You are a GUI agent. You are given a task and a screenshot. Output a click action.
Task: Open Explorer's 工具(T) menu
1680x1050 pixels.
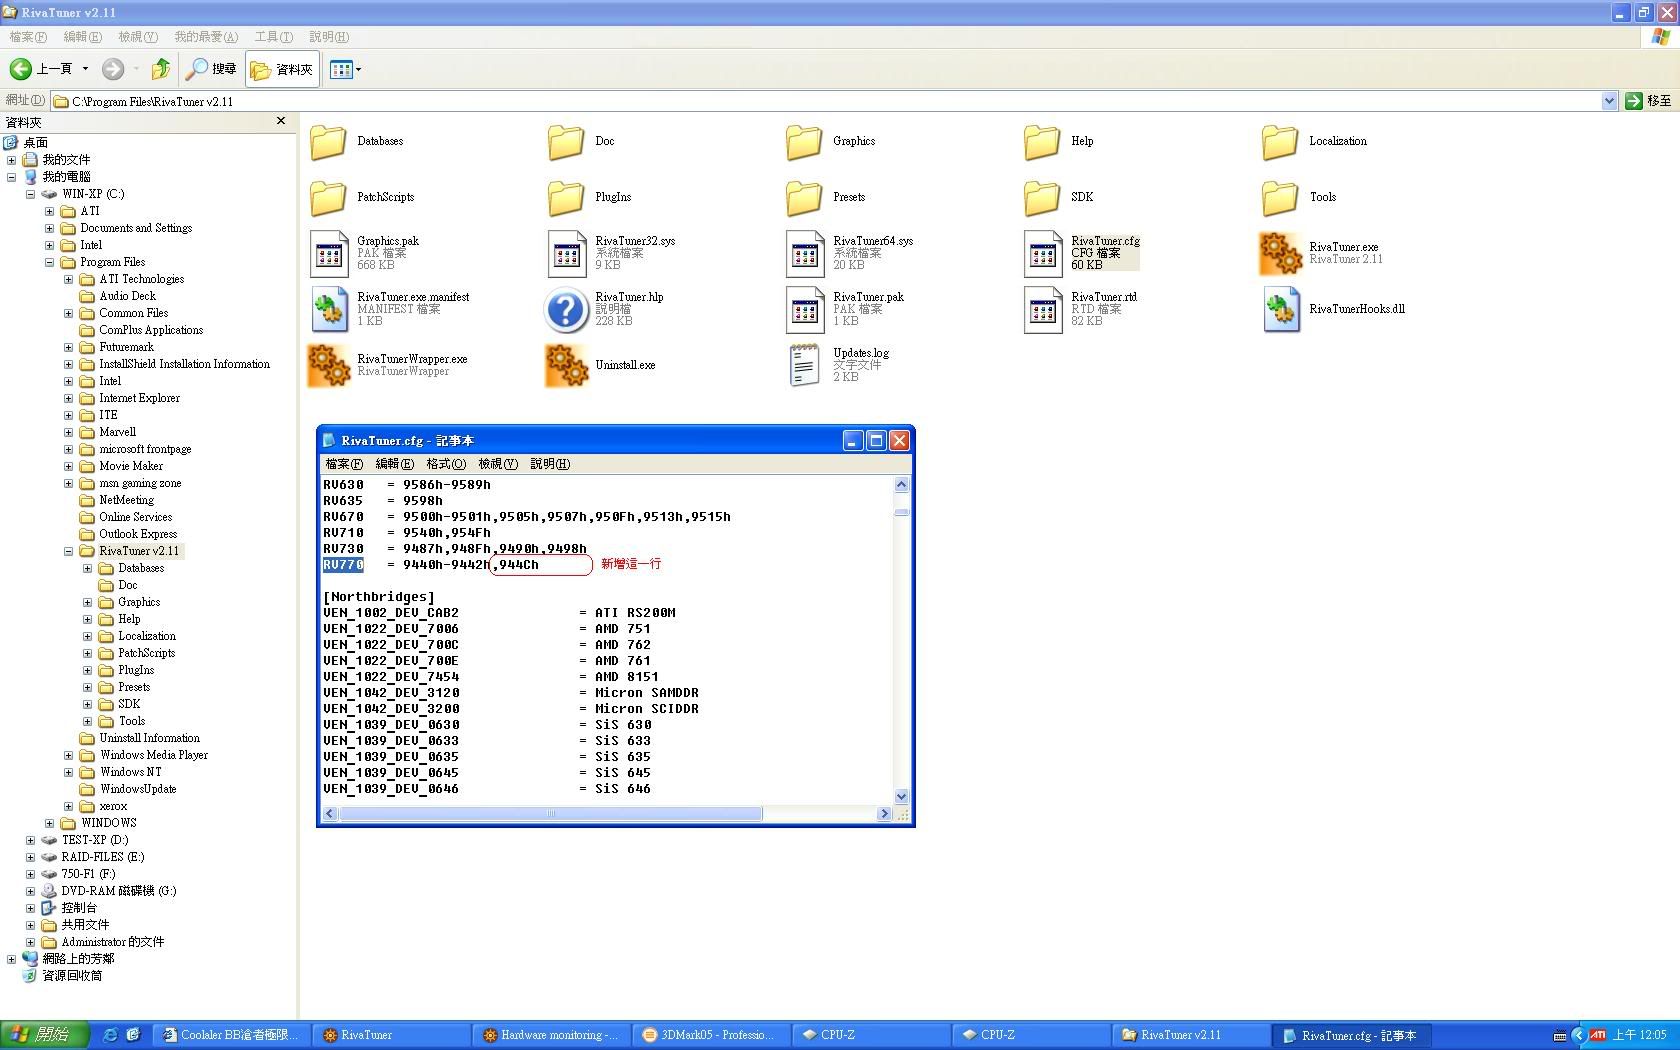click(x=274, y=37)
